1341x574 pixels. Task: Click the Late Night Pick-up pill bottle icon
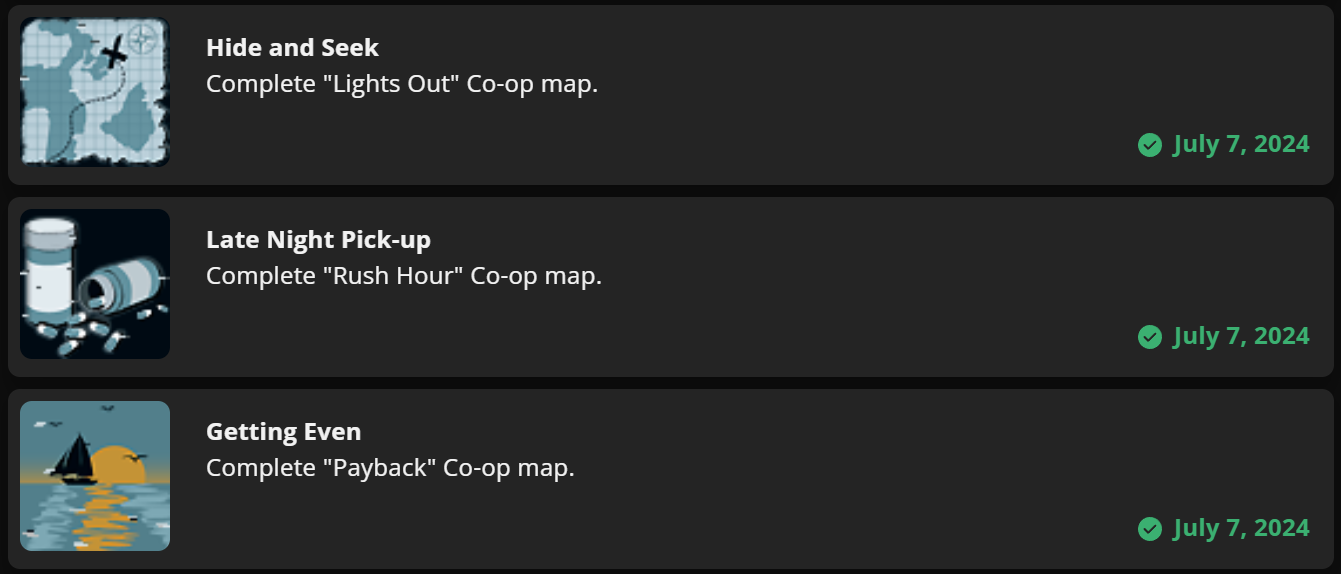(x=95, y=284)
